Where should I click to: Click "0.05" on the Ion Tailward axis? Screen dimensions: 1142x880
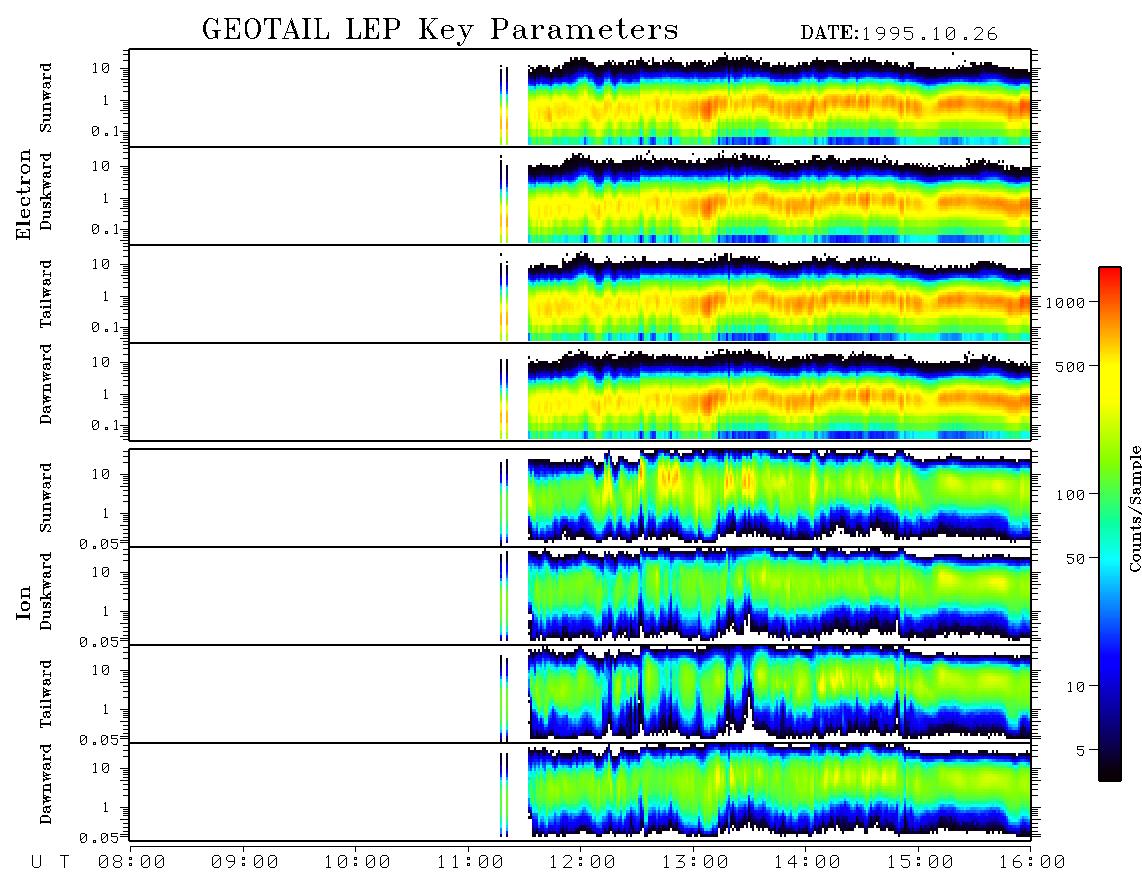click(99, 740)
